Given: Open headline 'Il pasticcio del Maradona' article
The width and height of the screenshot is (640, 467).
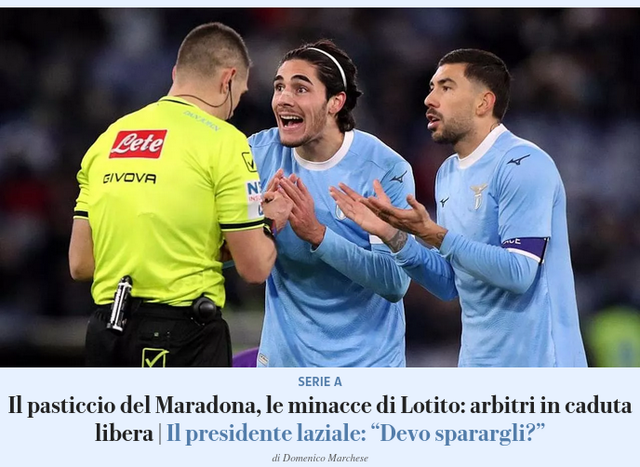Looking at the screenshot, I should (x=320, y=419).
